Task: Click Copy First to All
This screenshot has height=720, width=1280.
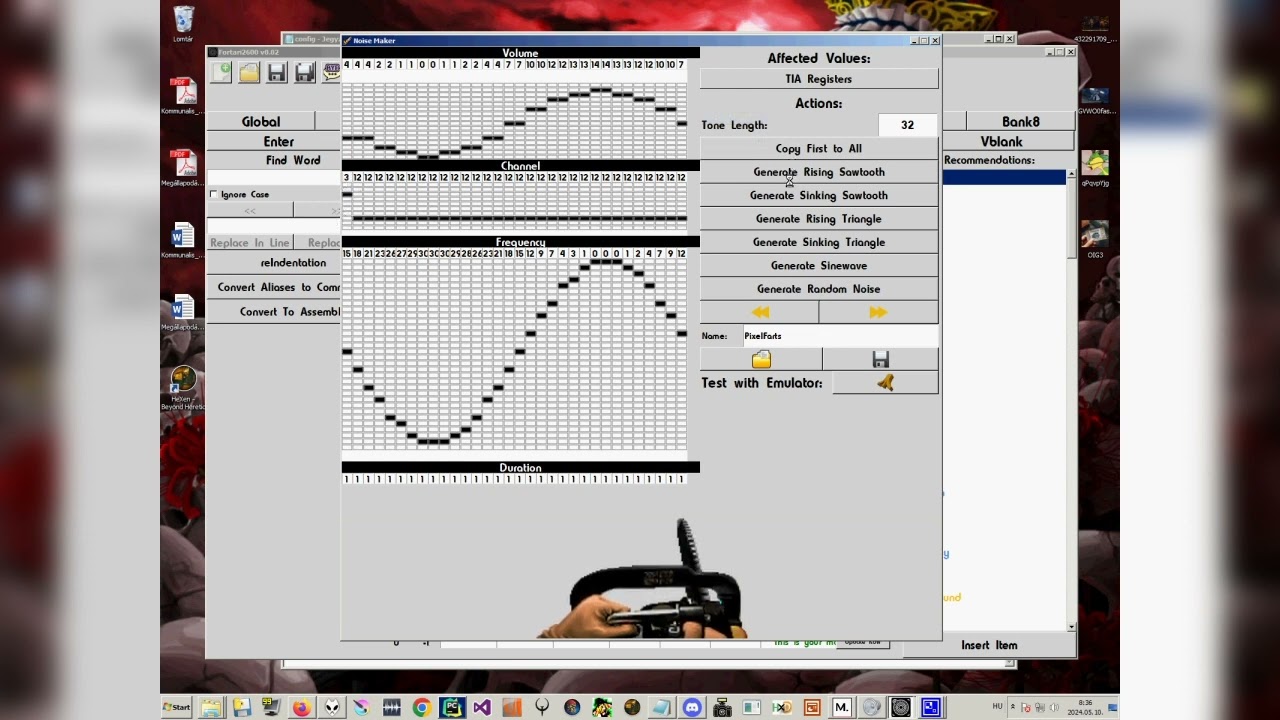Action: 819,149
